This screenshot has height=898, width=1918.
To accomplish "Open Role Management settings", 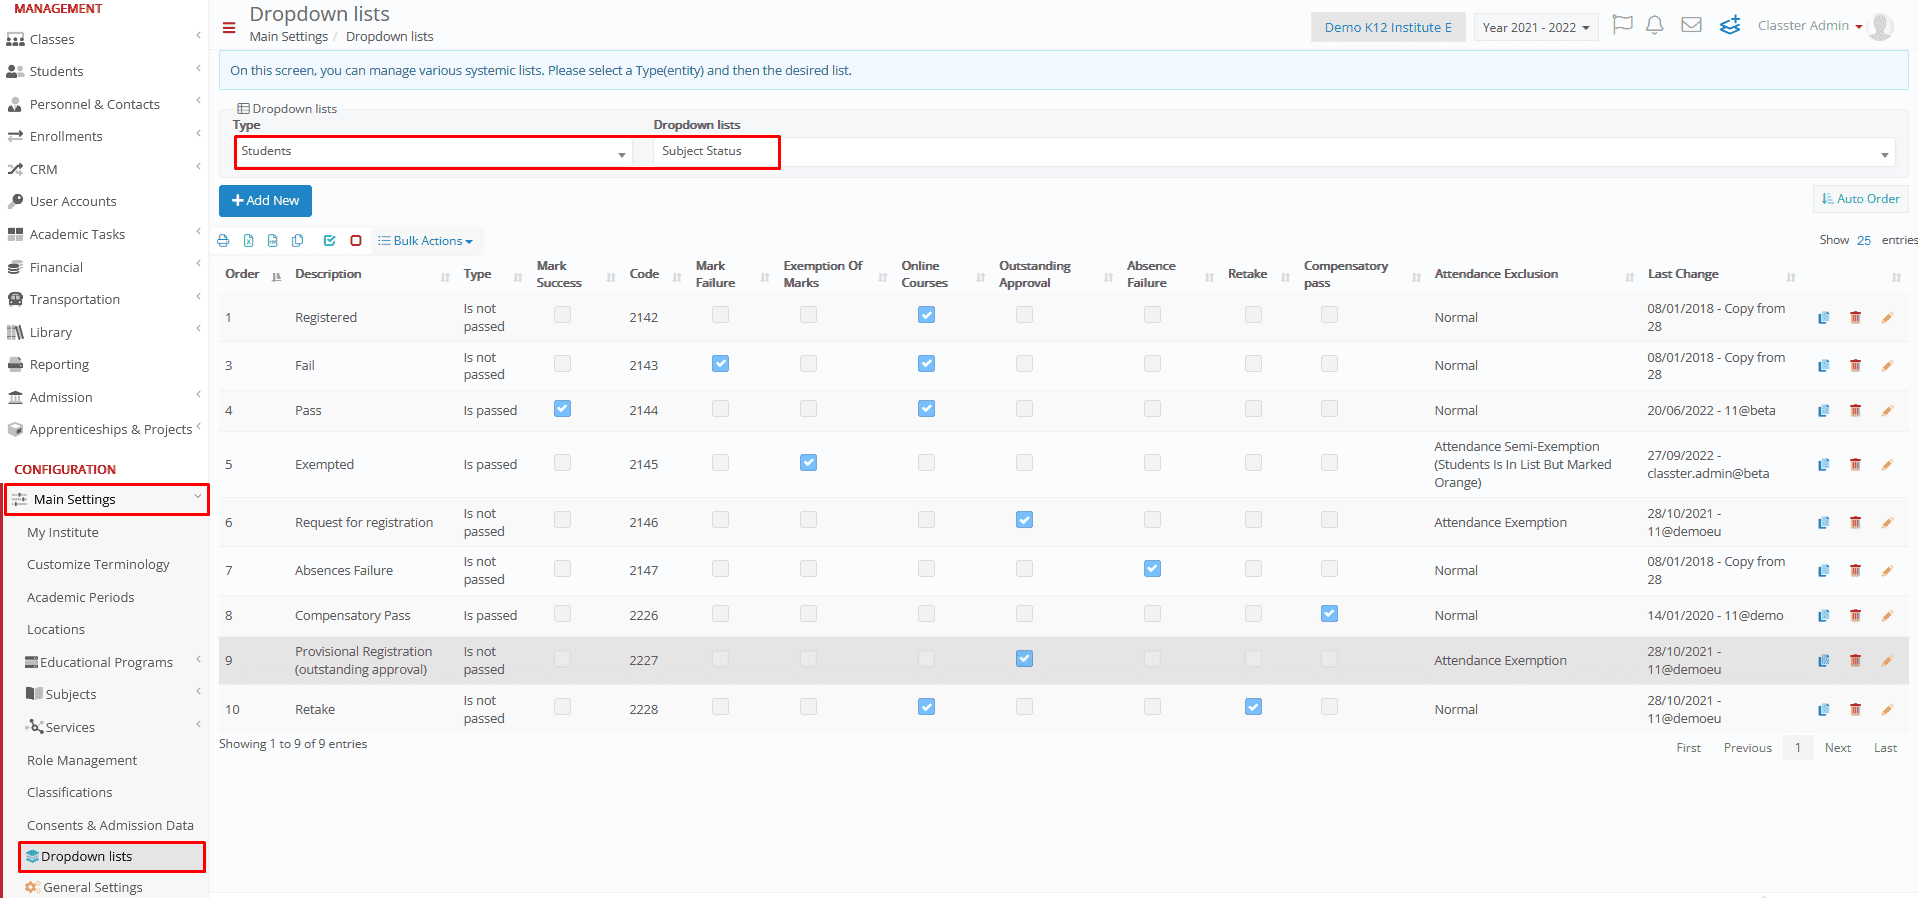I will tap(82, 761).
